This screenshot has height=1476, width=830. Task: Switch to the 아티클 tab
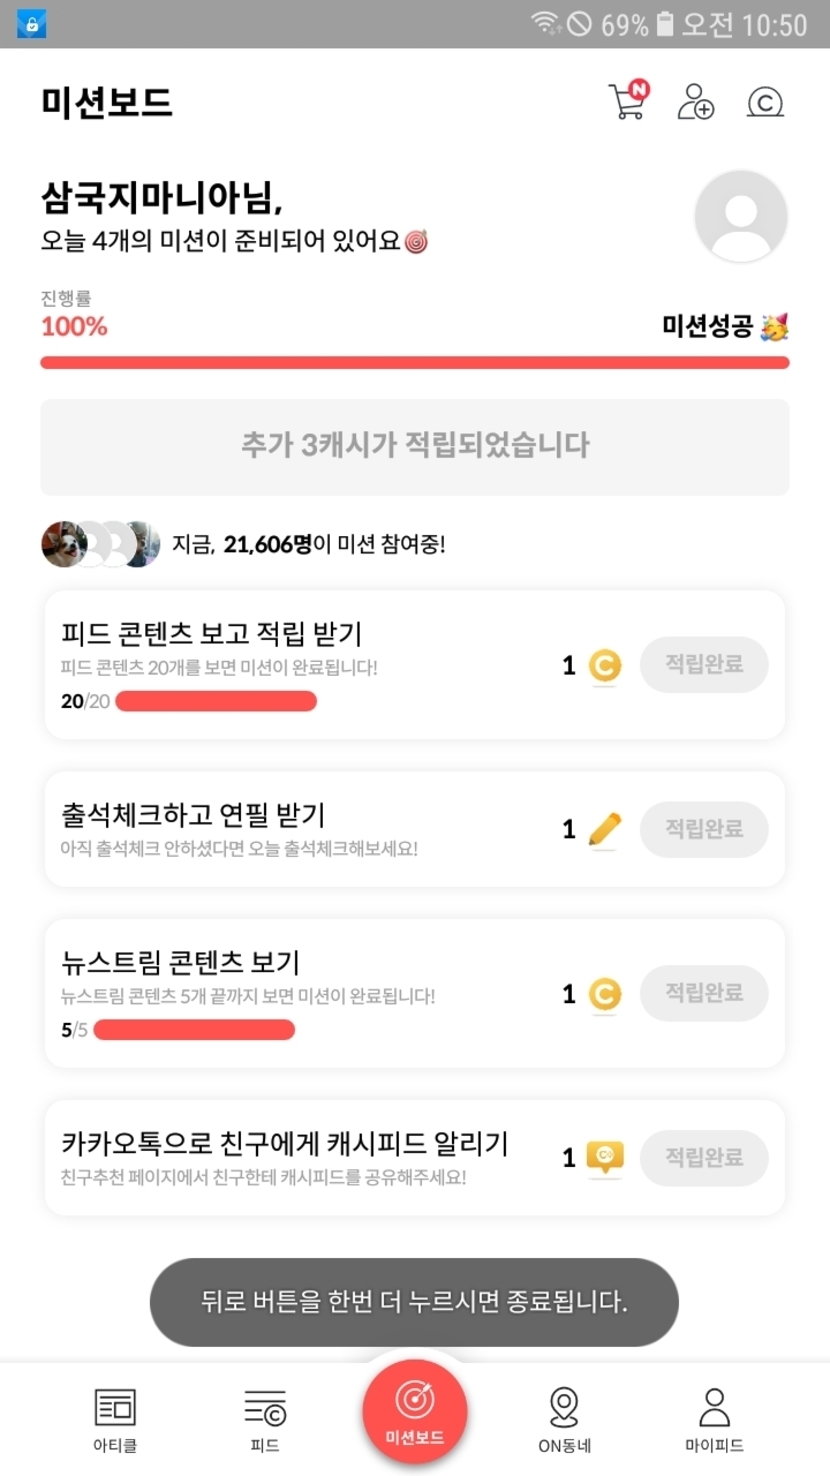tap(115, 1419)
